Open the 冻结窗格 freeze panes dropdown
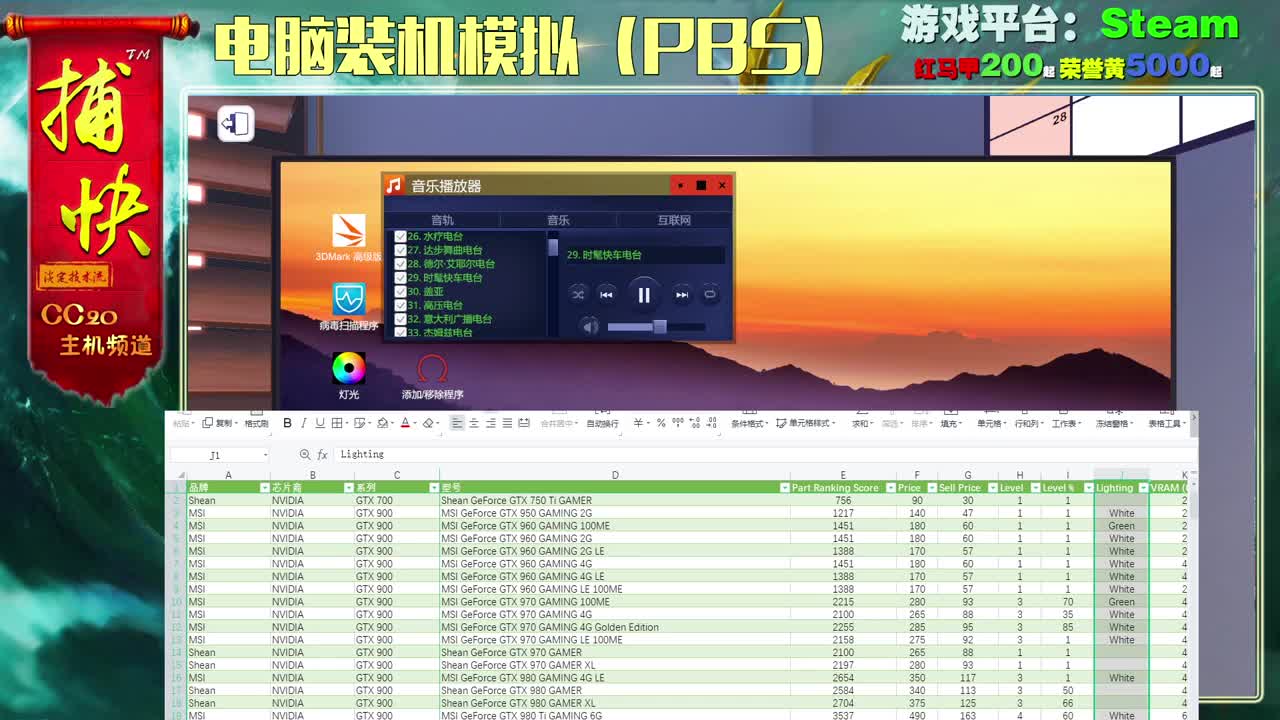 (1114, 423)
